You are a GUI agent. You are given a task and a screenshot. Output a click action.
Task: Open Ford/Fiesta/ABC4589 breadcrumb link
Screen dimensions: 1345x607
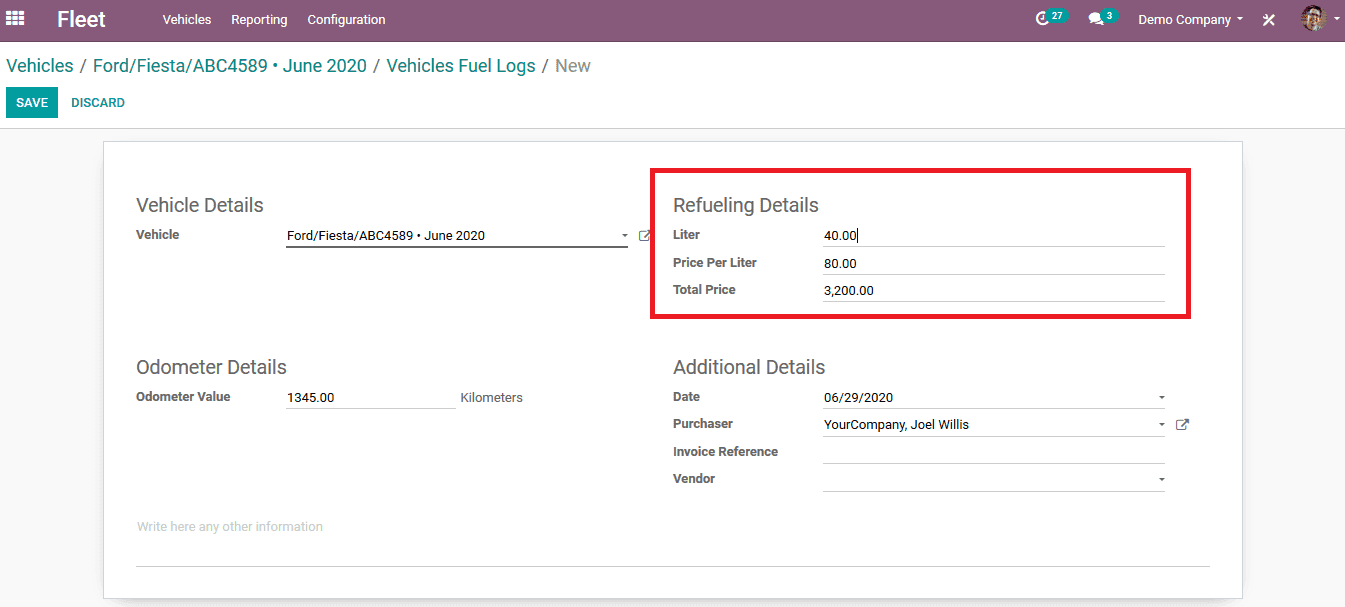(x=230, y=66)
